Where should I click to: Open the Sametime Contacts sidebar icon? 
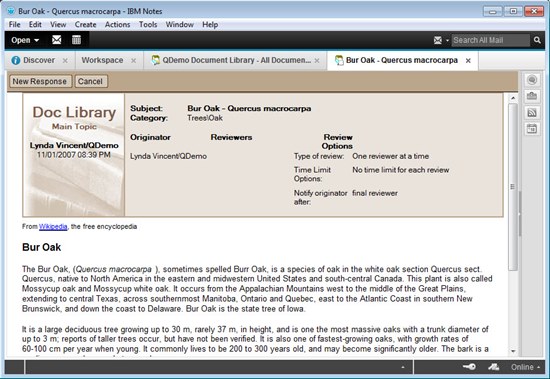coord(532,80)
